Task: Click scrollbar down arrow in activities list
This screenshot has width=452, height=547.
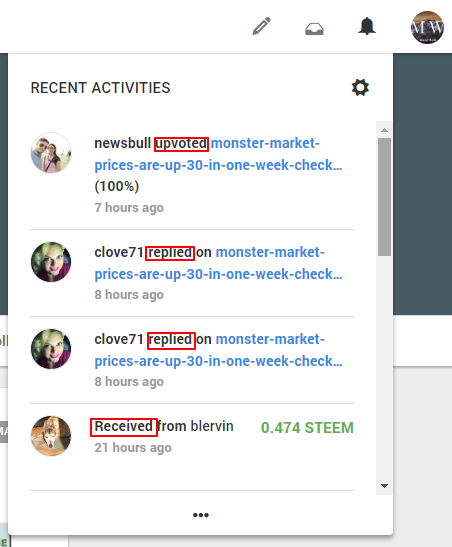Action: (x=384, y=486)
